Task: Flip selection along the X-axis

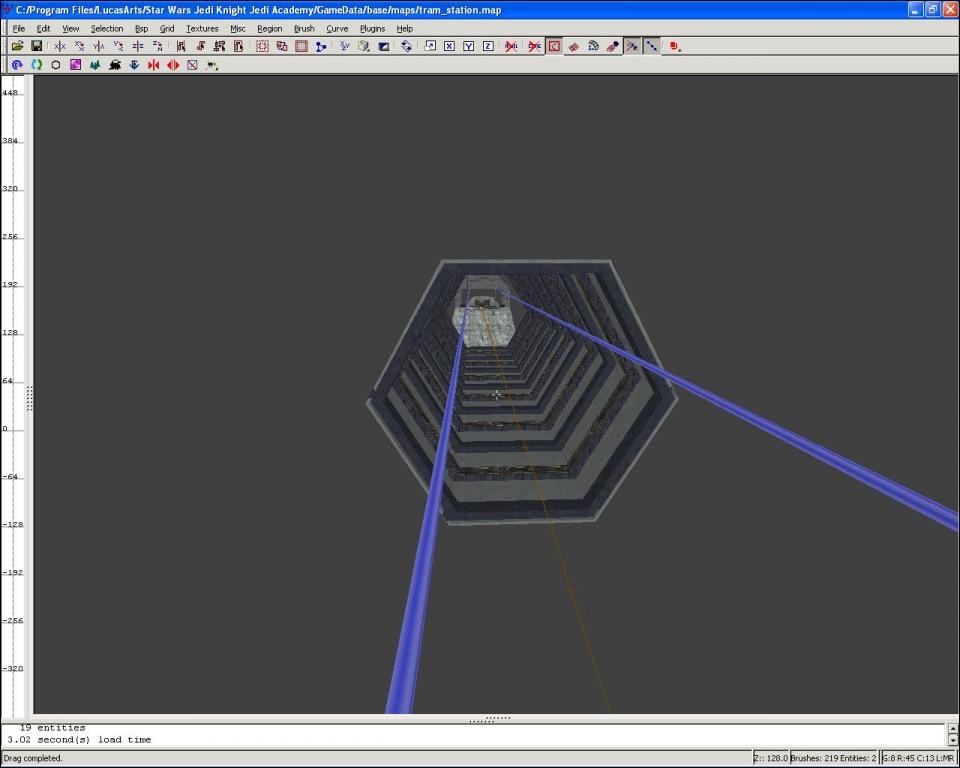Action: [60, 46]
